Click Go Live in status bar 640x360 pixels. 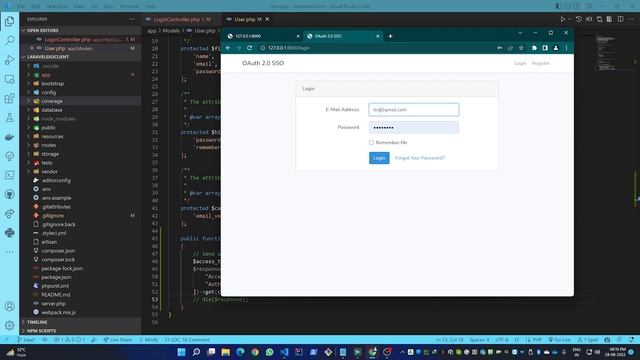coord(560,340)
